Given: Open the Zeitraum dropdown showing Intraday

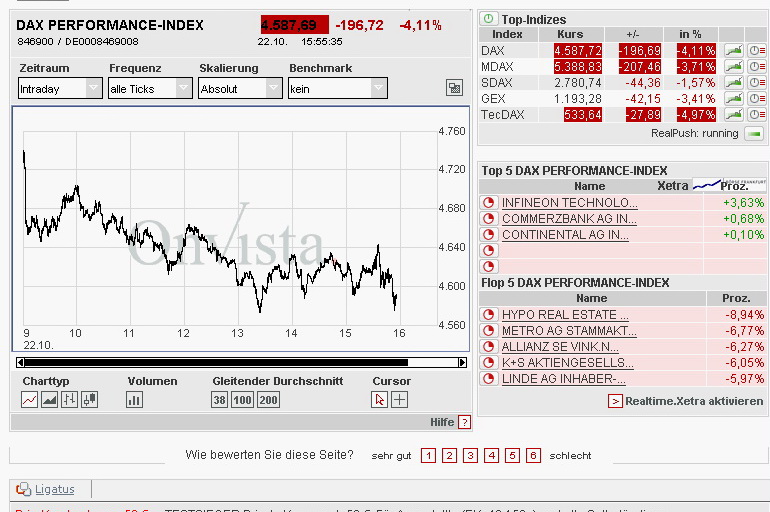Looking at the screenshot, I should 60,89.
